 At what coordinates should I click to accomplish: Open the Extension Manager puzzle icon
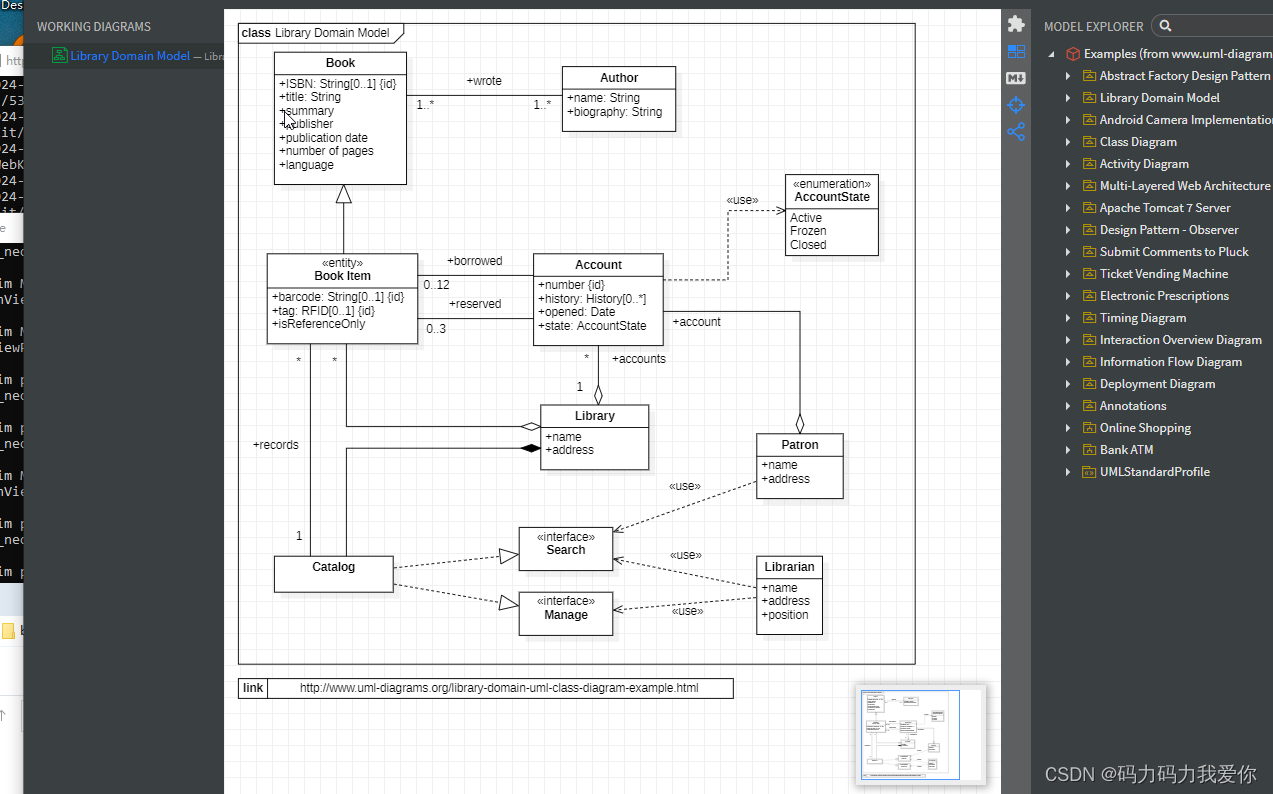pos(1016,24)
